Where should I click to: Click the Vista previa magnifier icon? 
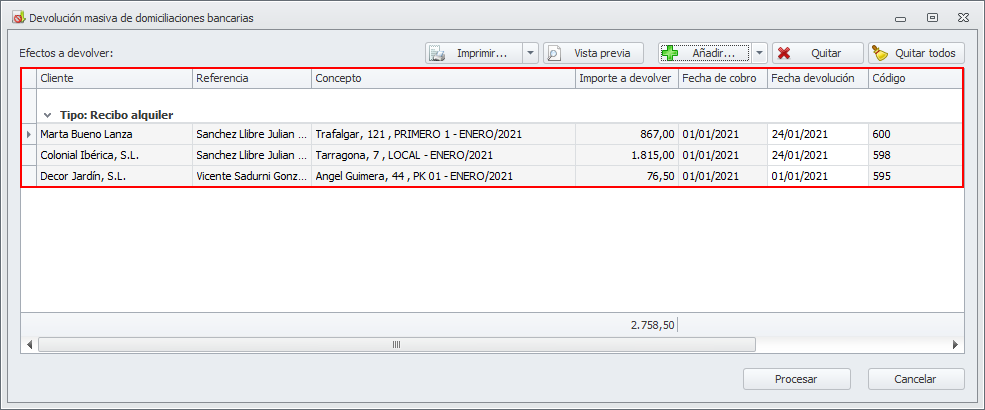(553, 53)
